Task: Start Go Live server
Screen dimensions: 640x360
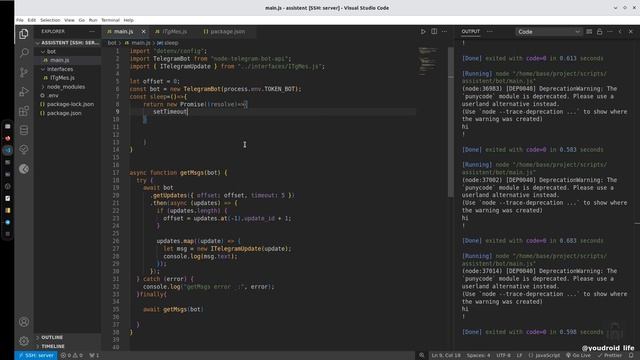Action: [x=578, y=356]
